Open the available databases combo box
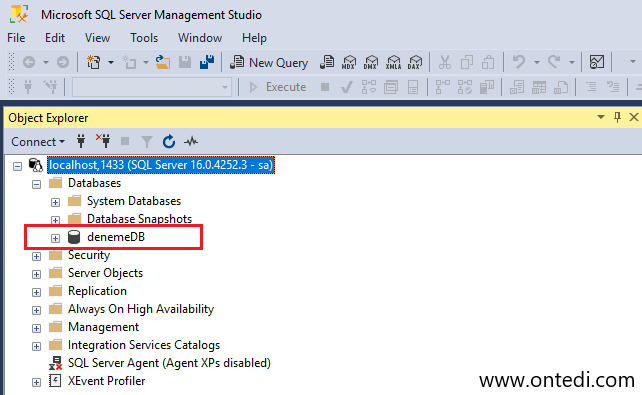Image resolution: width=642 pixels, height=395 pixels. (151, 87)
